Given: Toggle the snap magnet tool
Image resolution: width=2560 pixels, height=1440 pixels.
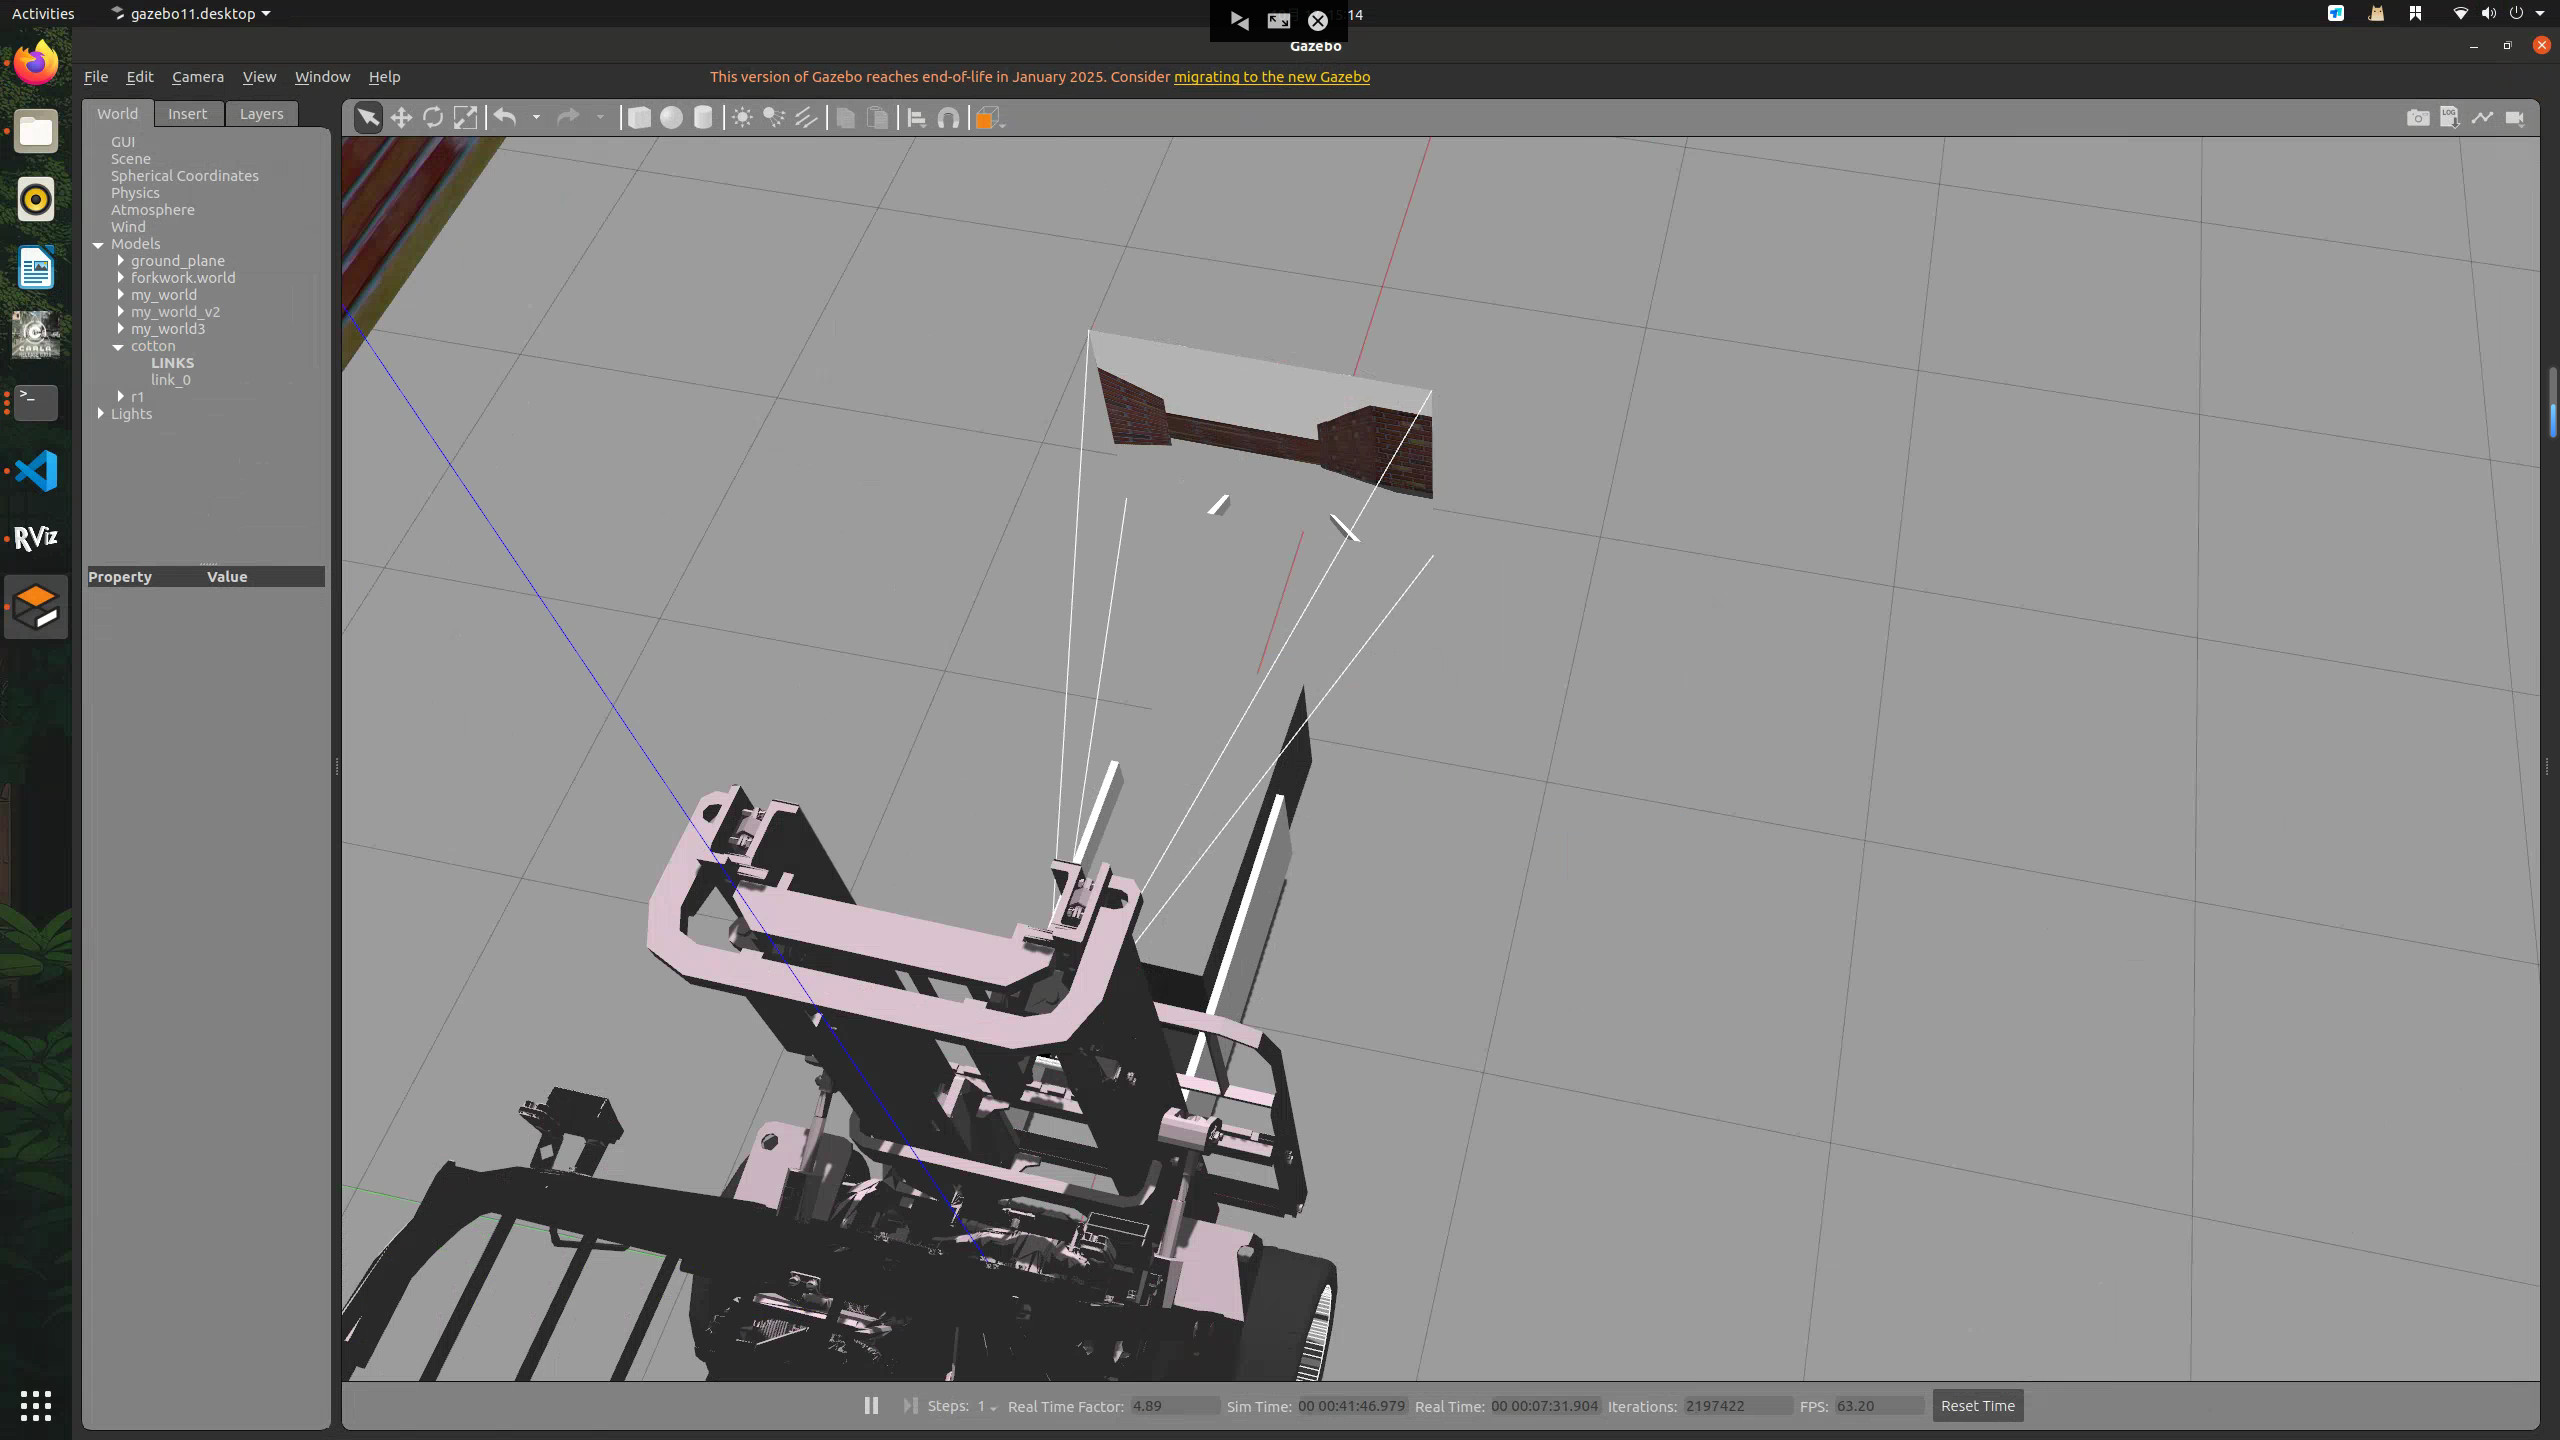Looking at the screenshot, I should (948, 118).
